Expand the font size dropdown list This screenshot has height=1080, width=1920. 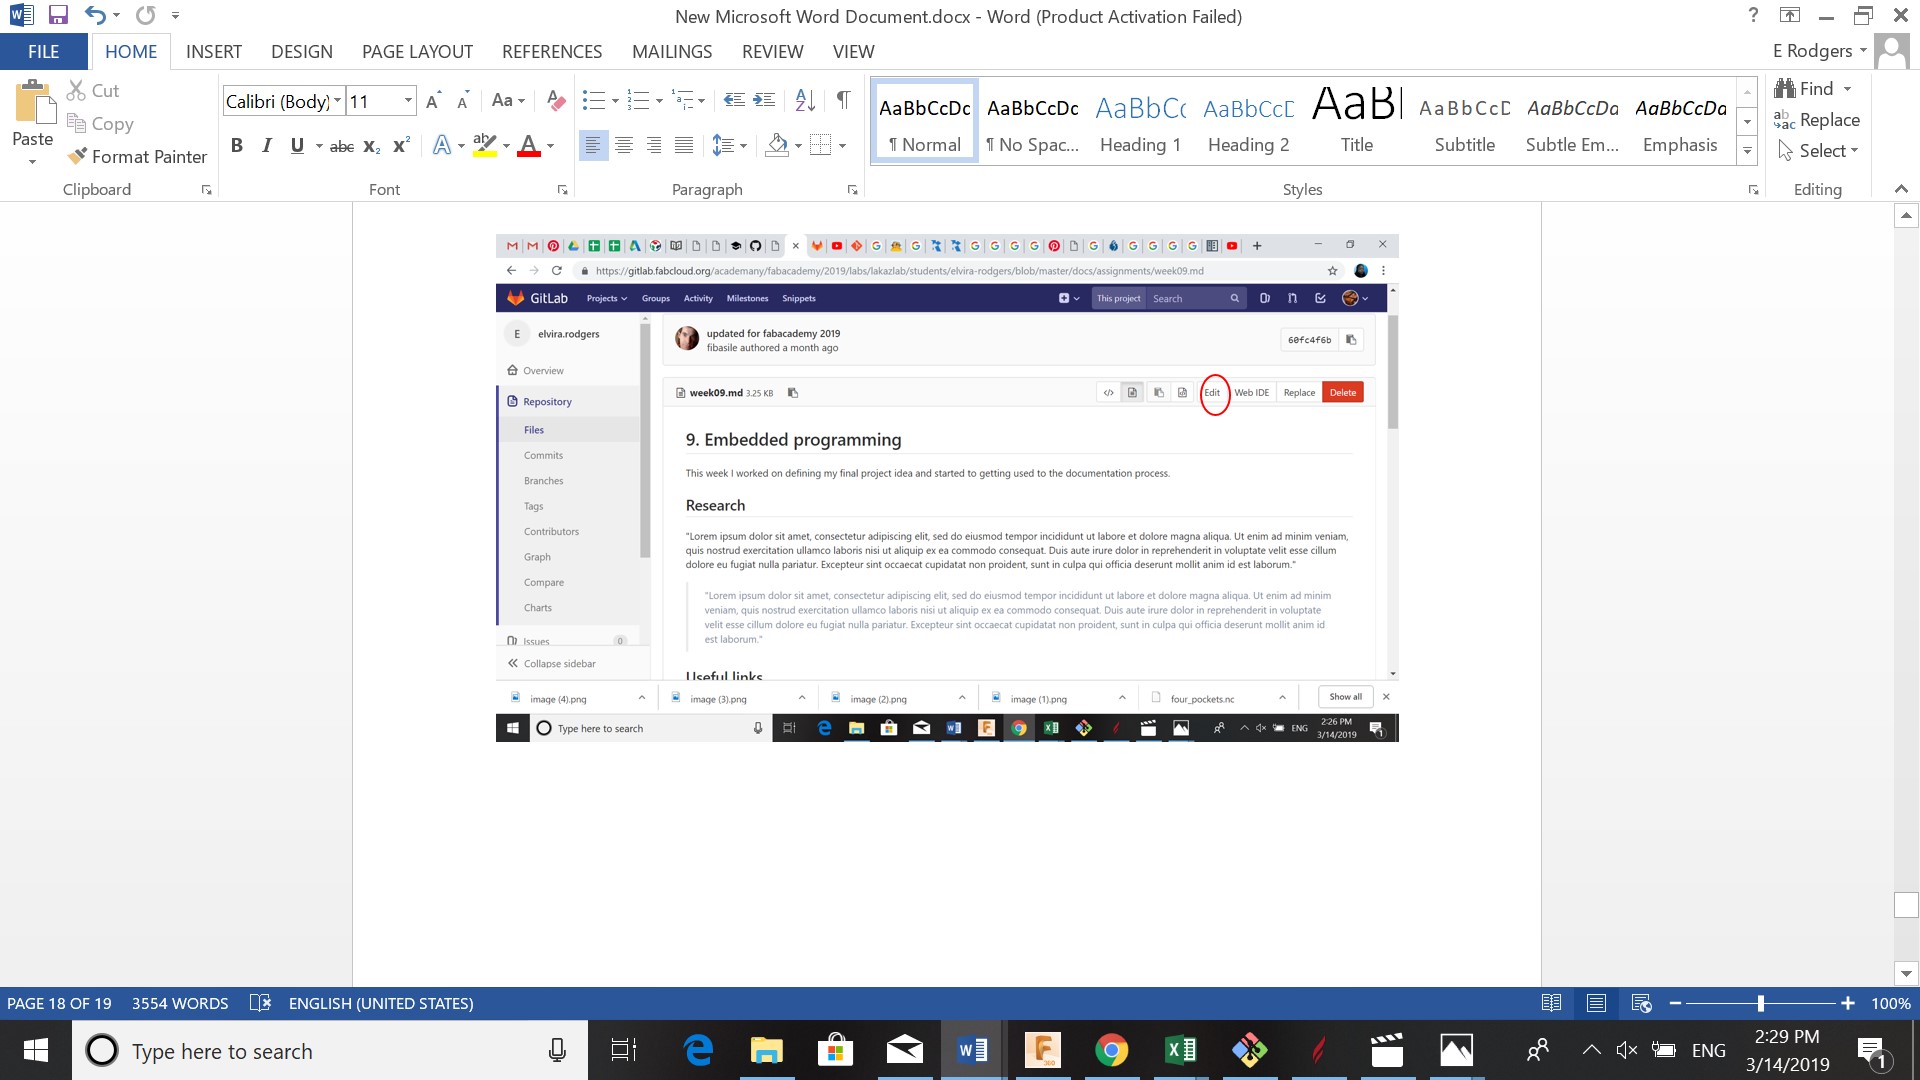[x=408, y=101]
